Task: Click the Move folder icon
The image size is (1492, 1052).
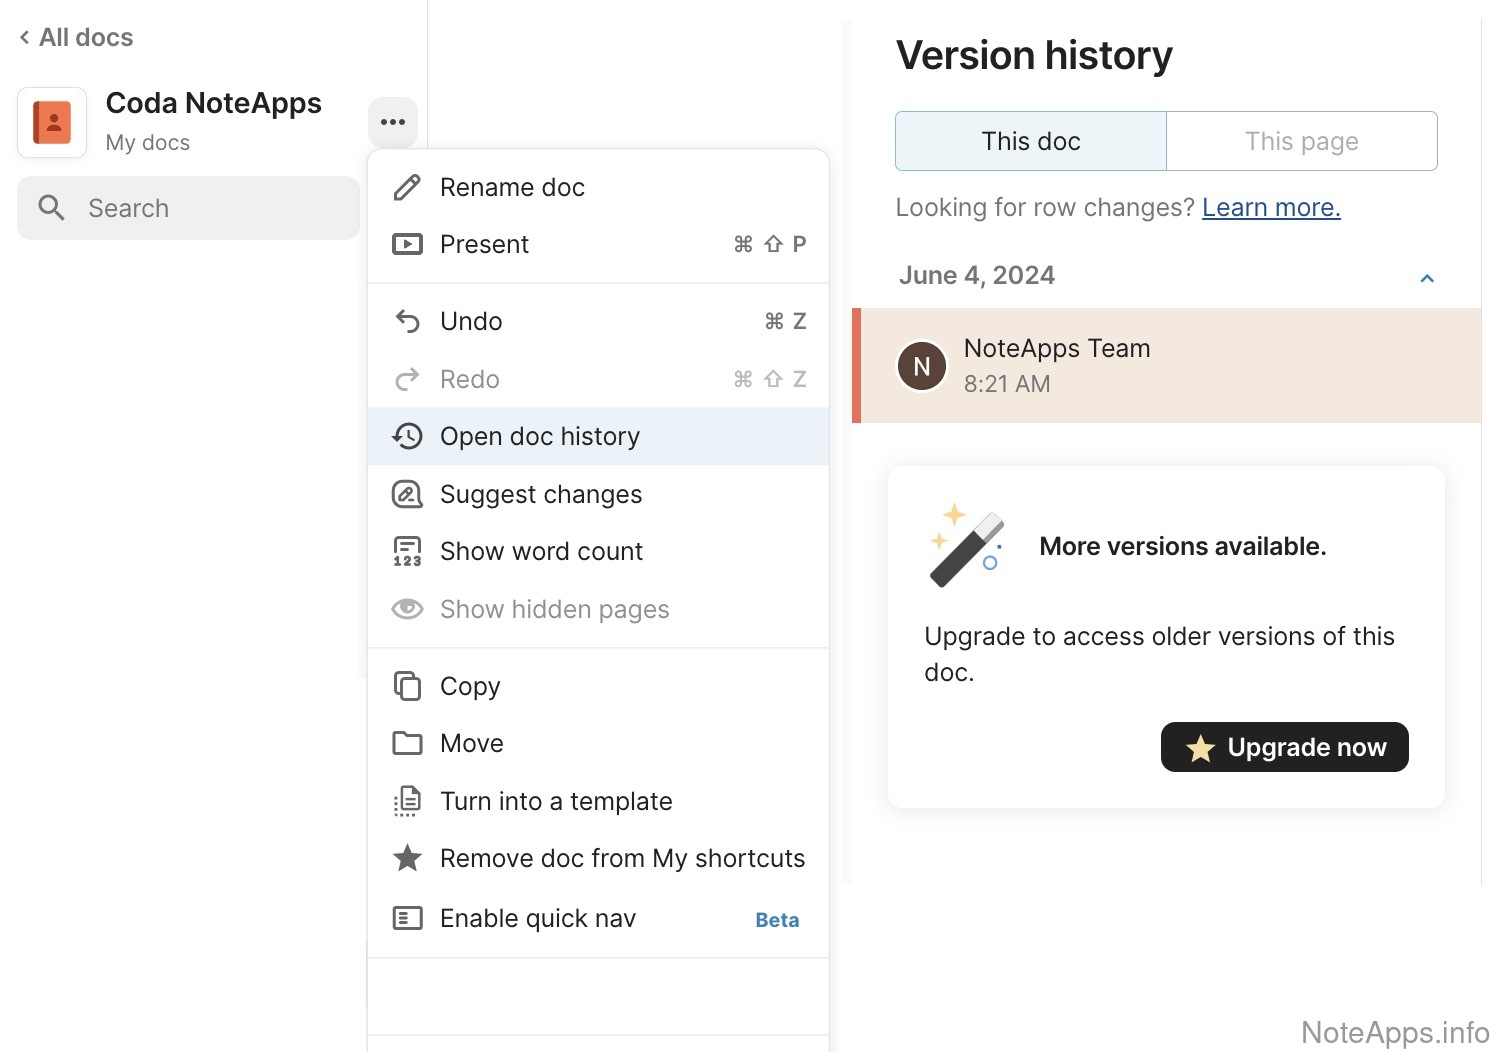Action: coord(407,743)
